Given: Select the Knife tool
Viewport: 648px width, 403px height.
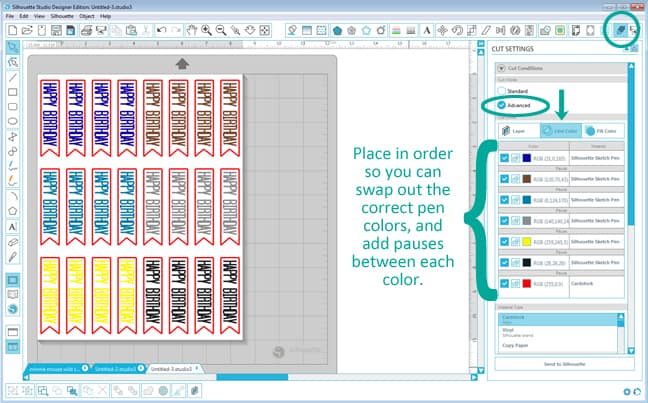Looking at the screenshot, I should click(x=13, y=256).
